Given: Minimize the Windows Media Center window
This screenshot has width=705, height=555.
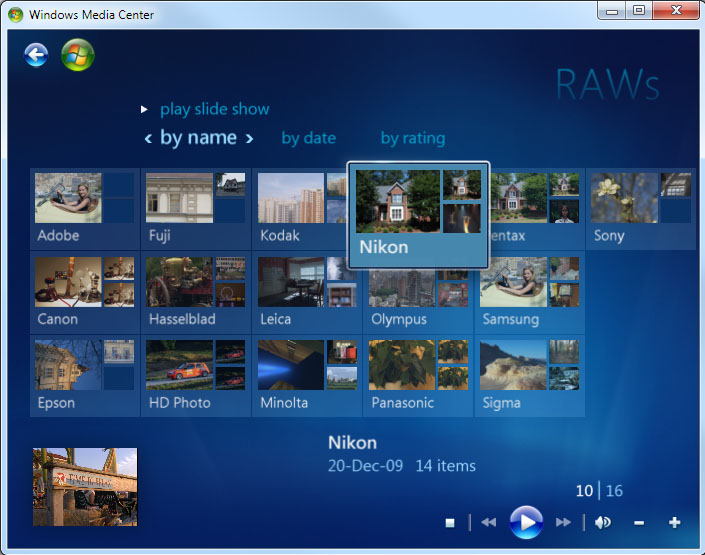Looking at the screenshot, I should (x=612, y=11).
